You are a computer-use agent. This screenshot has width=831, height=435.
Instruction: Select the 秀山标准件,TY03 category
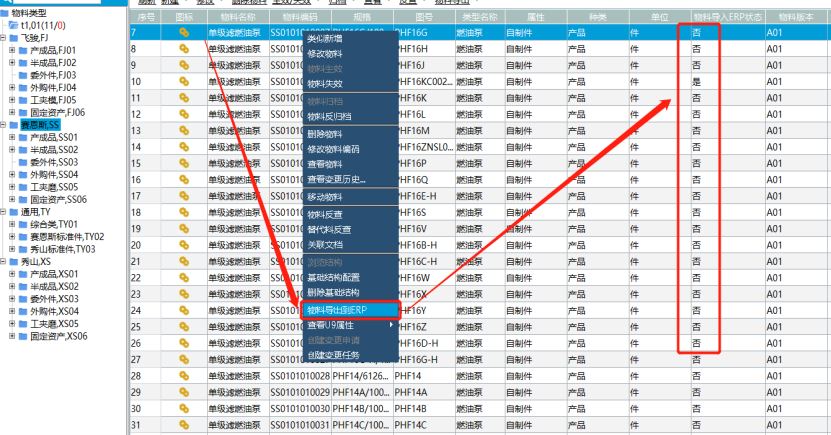coord(62,249)
